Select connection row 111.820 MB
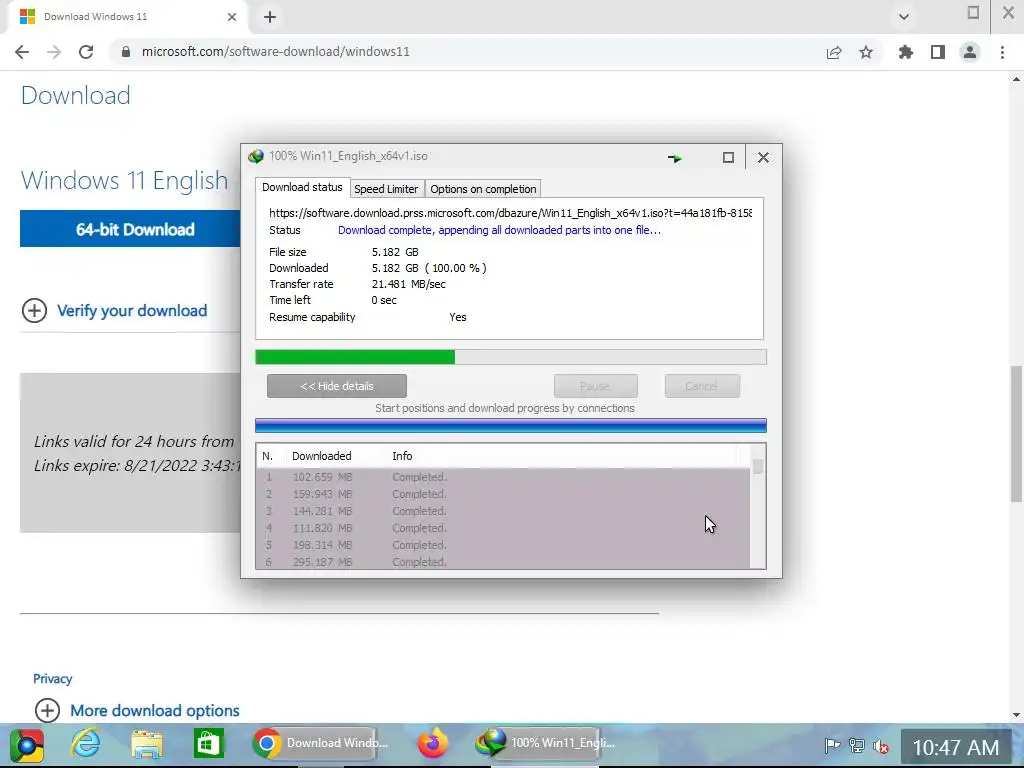 point(503,528)
